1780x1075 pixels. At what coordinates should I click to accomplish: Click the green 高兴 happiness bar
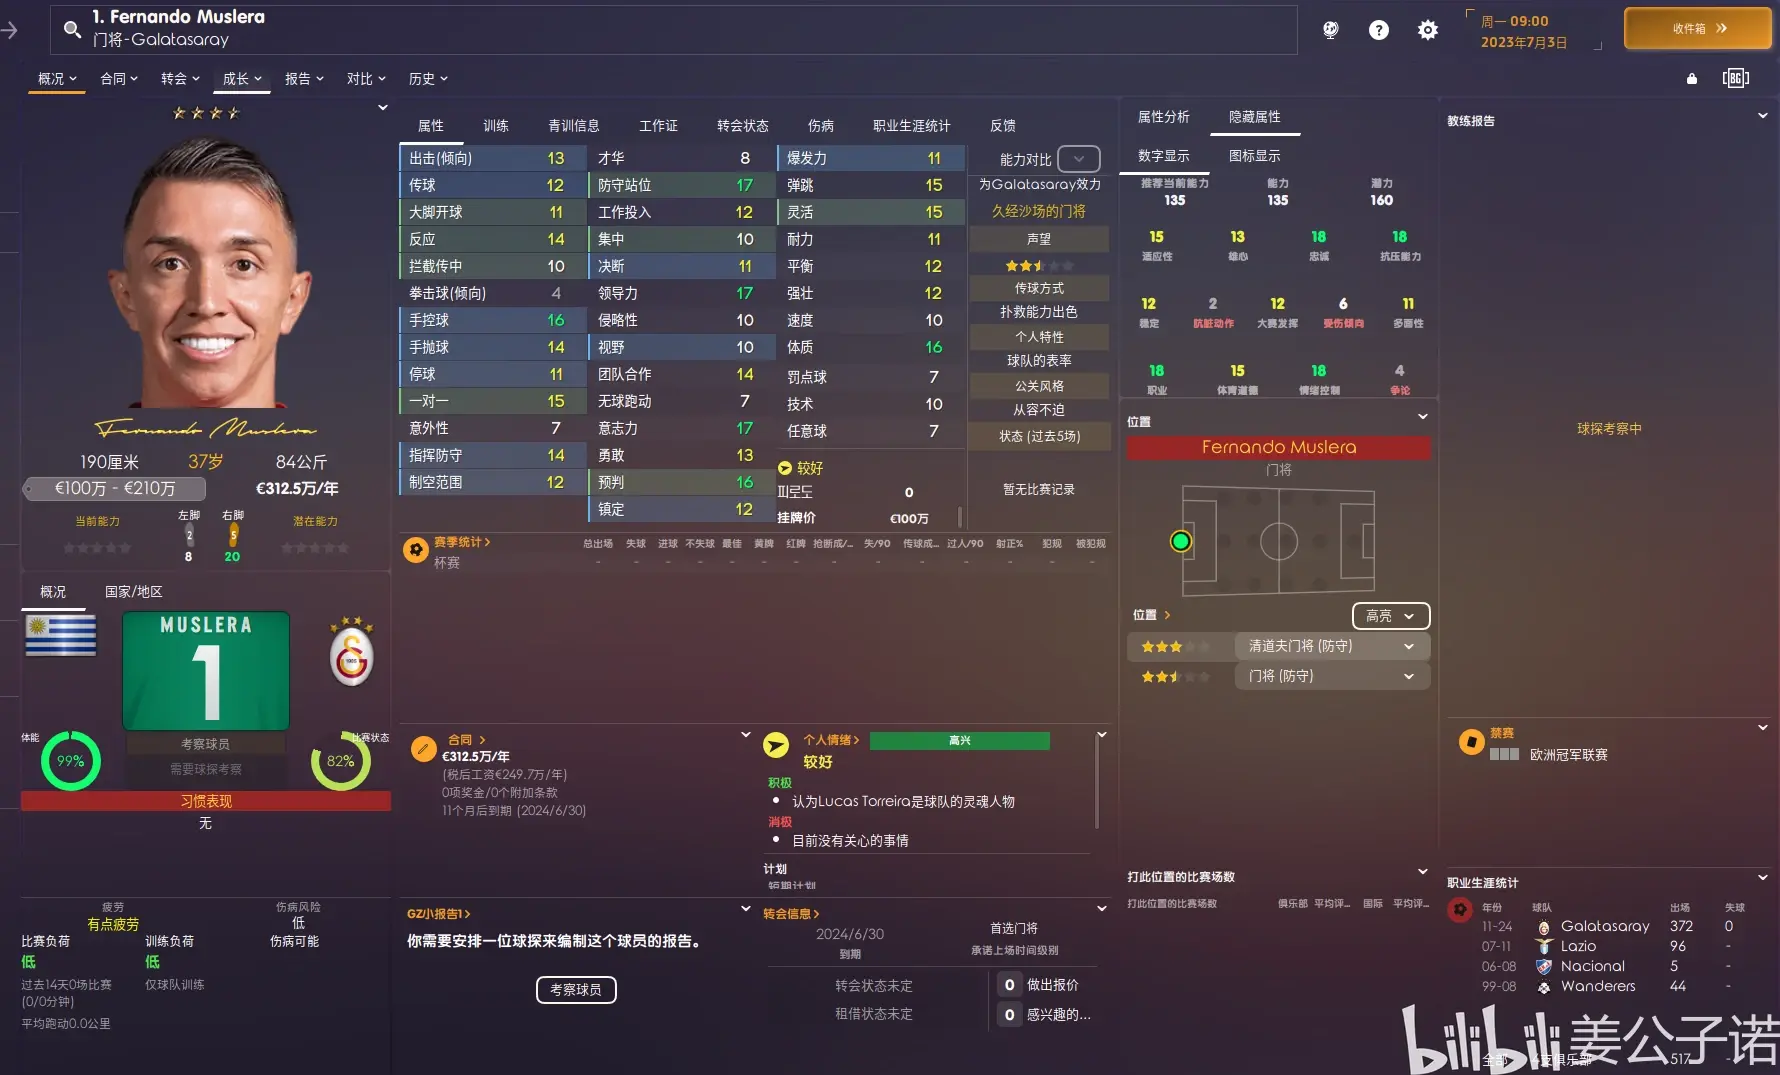click(960, 741)
